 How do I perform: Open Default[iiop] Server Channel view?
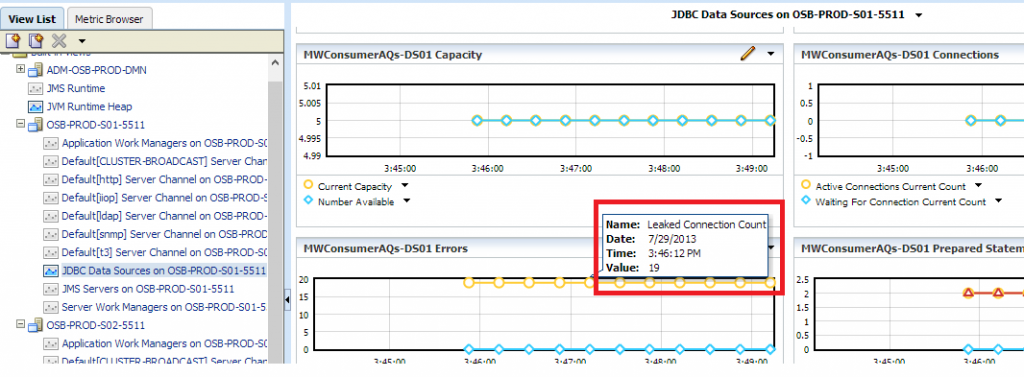click(165, 197)
